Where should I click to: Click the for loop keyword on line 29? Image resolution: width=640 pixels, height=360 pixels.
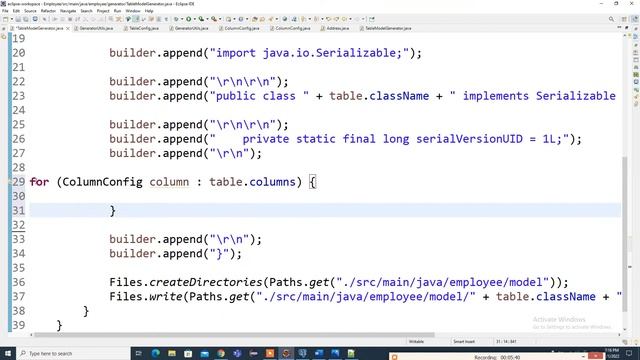[x=39, y=182]
